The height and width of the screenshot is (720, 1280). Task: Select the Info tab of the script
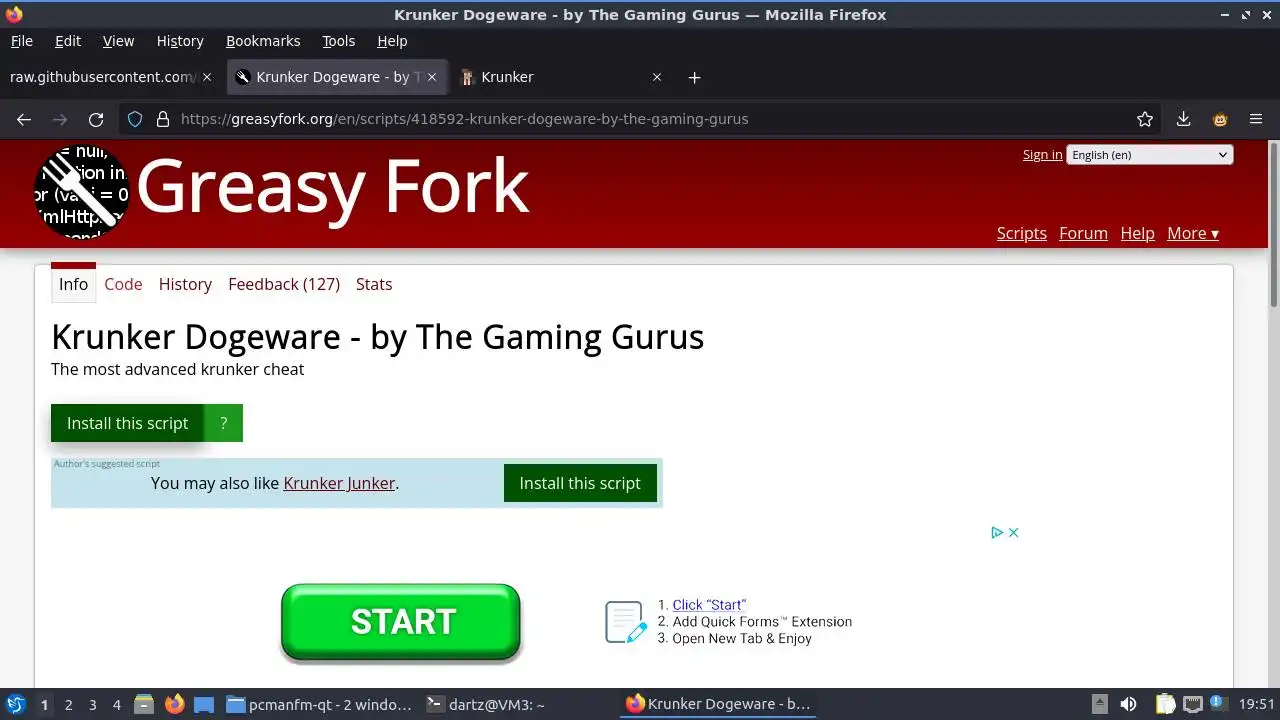click(x=73, y=284)
